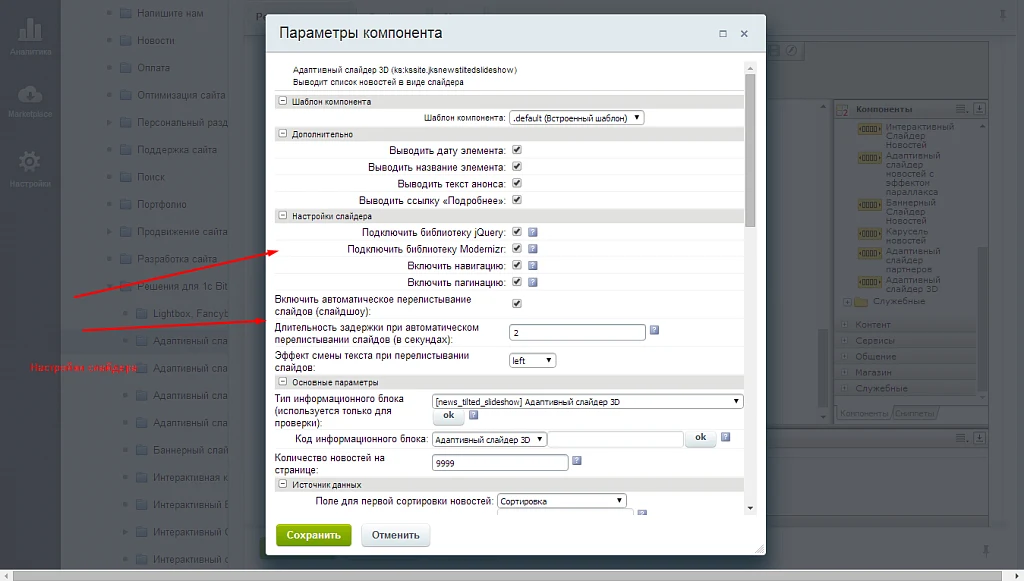
Task: Expand the Контент group in components panel
Action: pos(845,324)
